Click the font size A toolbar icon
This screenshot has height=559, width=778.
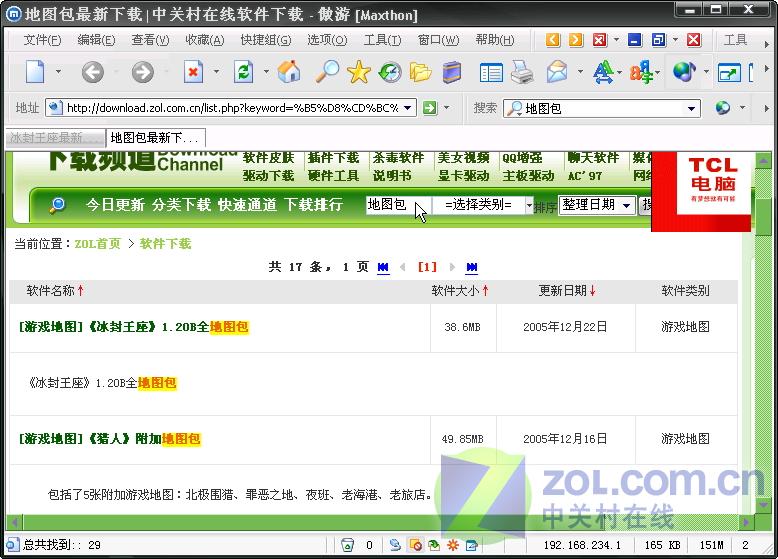point(603,72)
